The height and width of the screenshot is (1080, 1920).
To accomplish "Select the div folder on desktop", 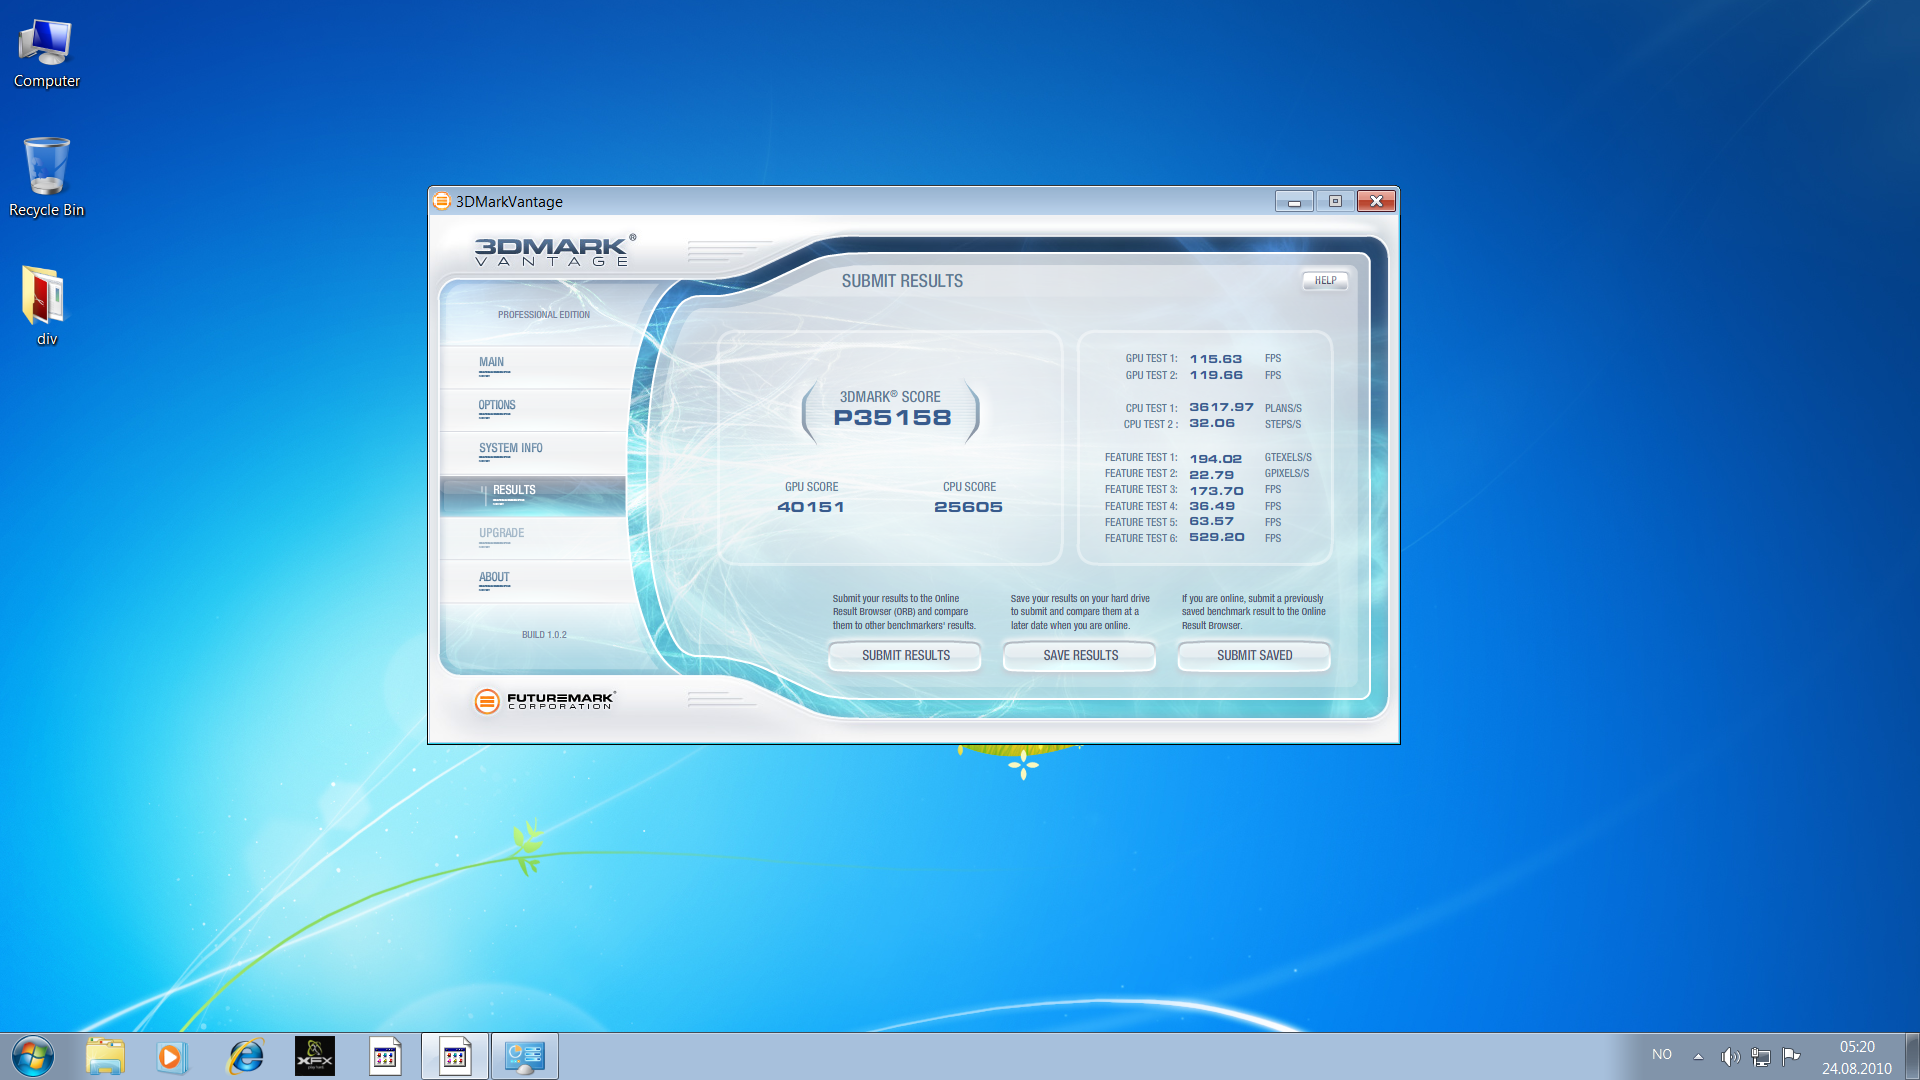I will pos(46,306).
